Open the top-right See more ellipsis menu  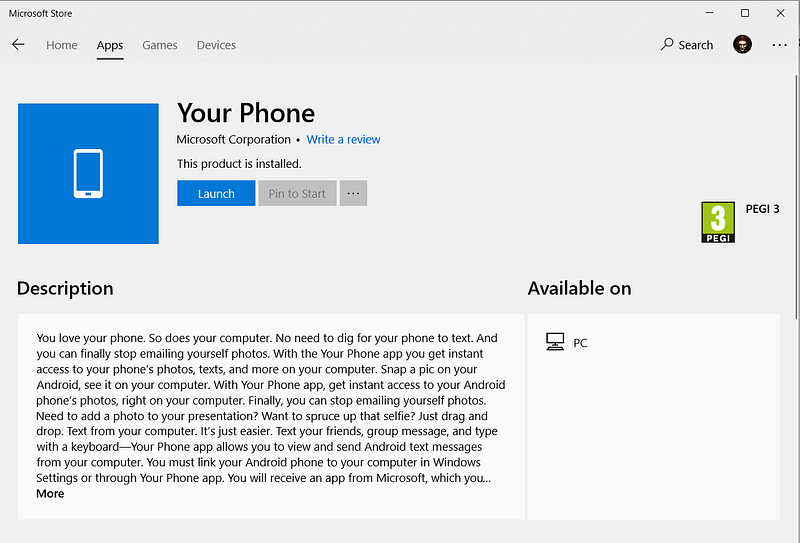click(779, 45)
